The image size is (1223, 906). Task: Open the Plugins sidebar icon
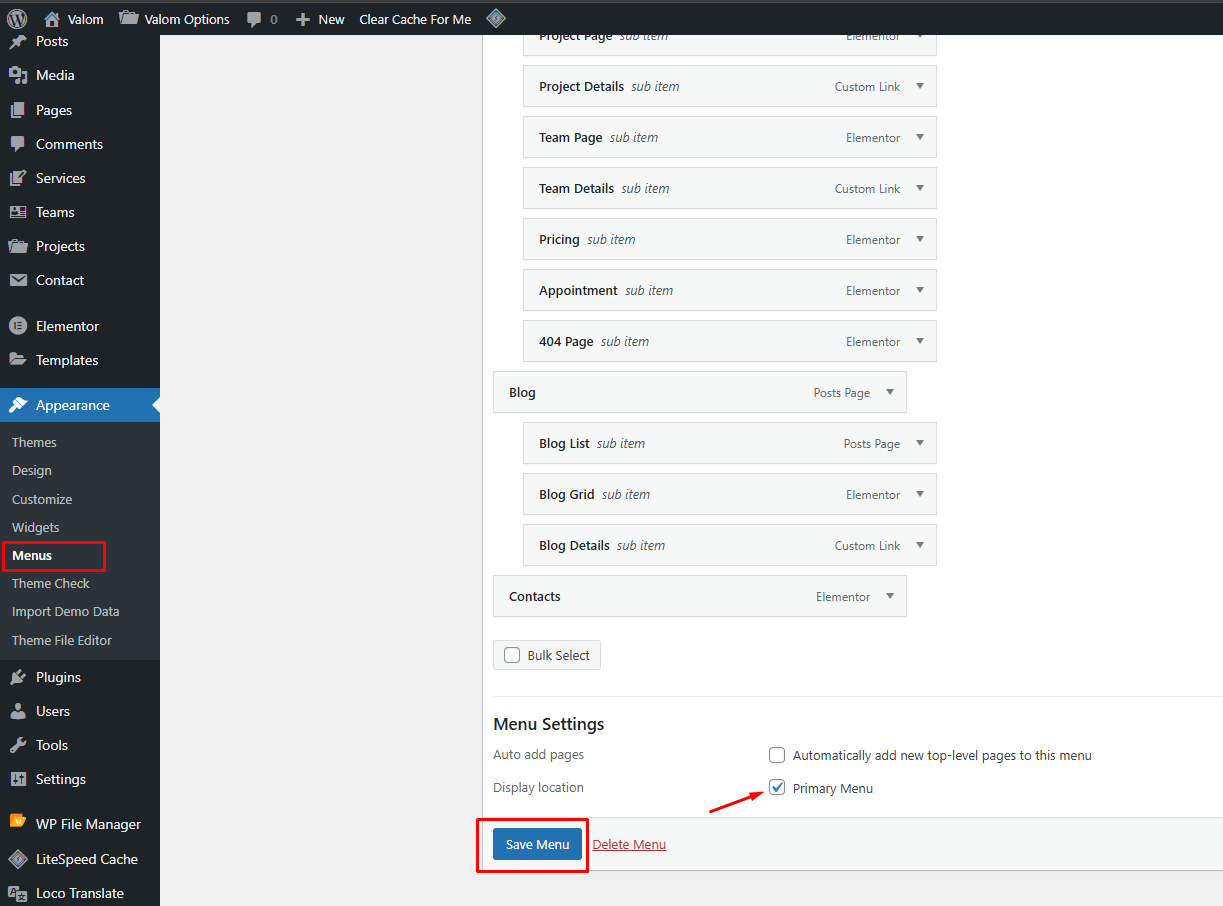pos(18,677)
